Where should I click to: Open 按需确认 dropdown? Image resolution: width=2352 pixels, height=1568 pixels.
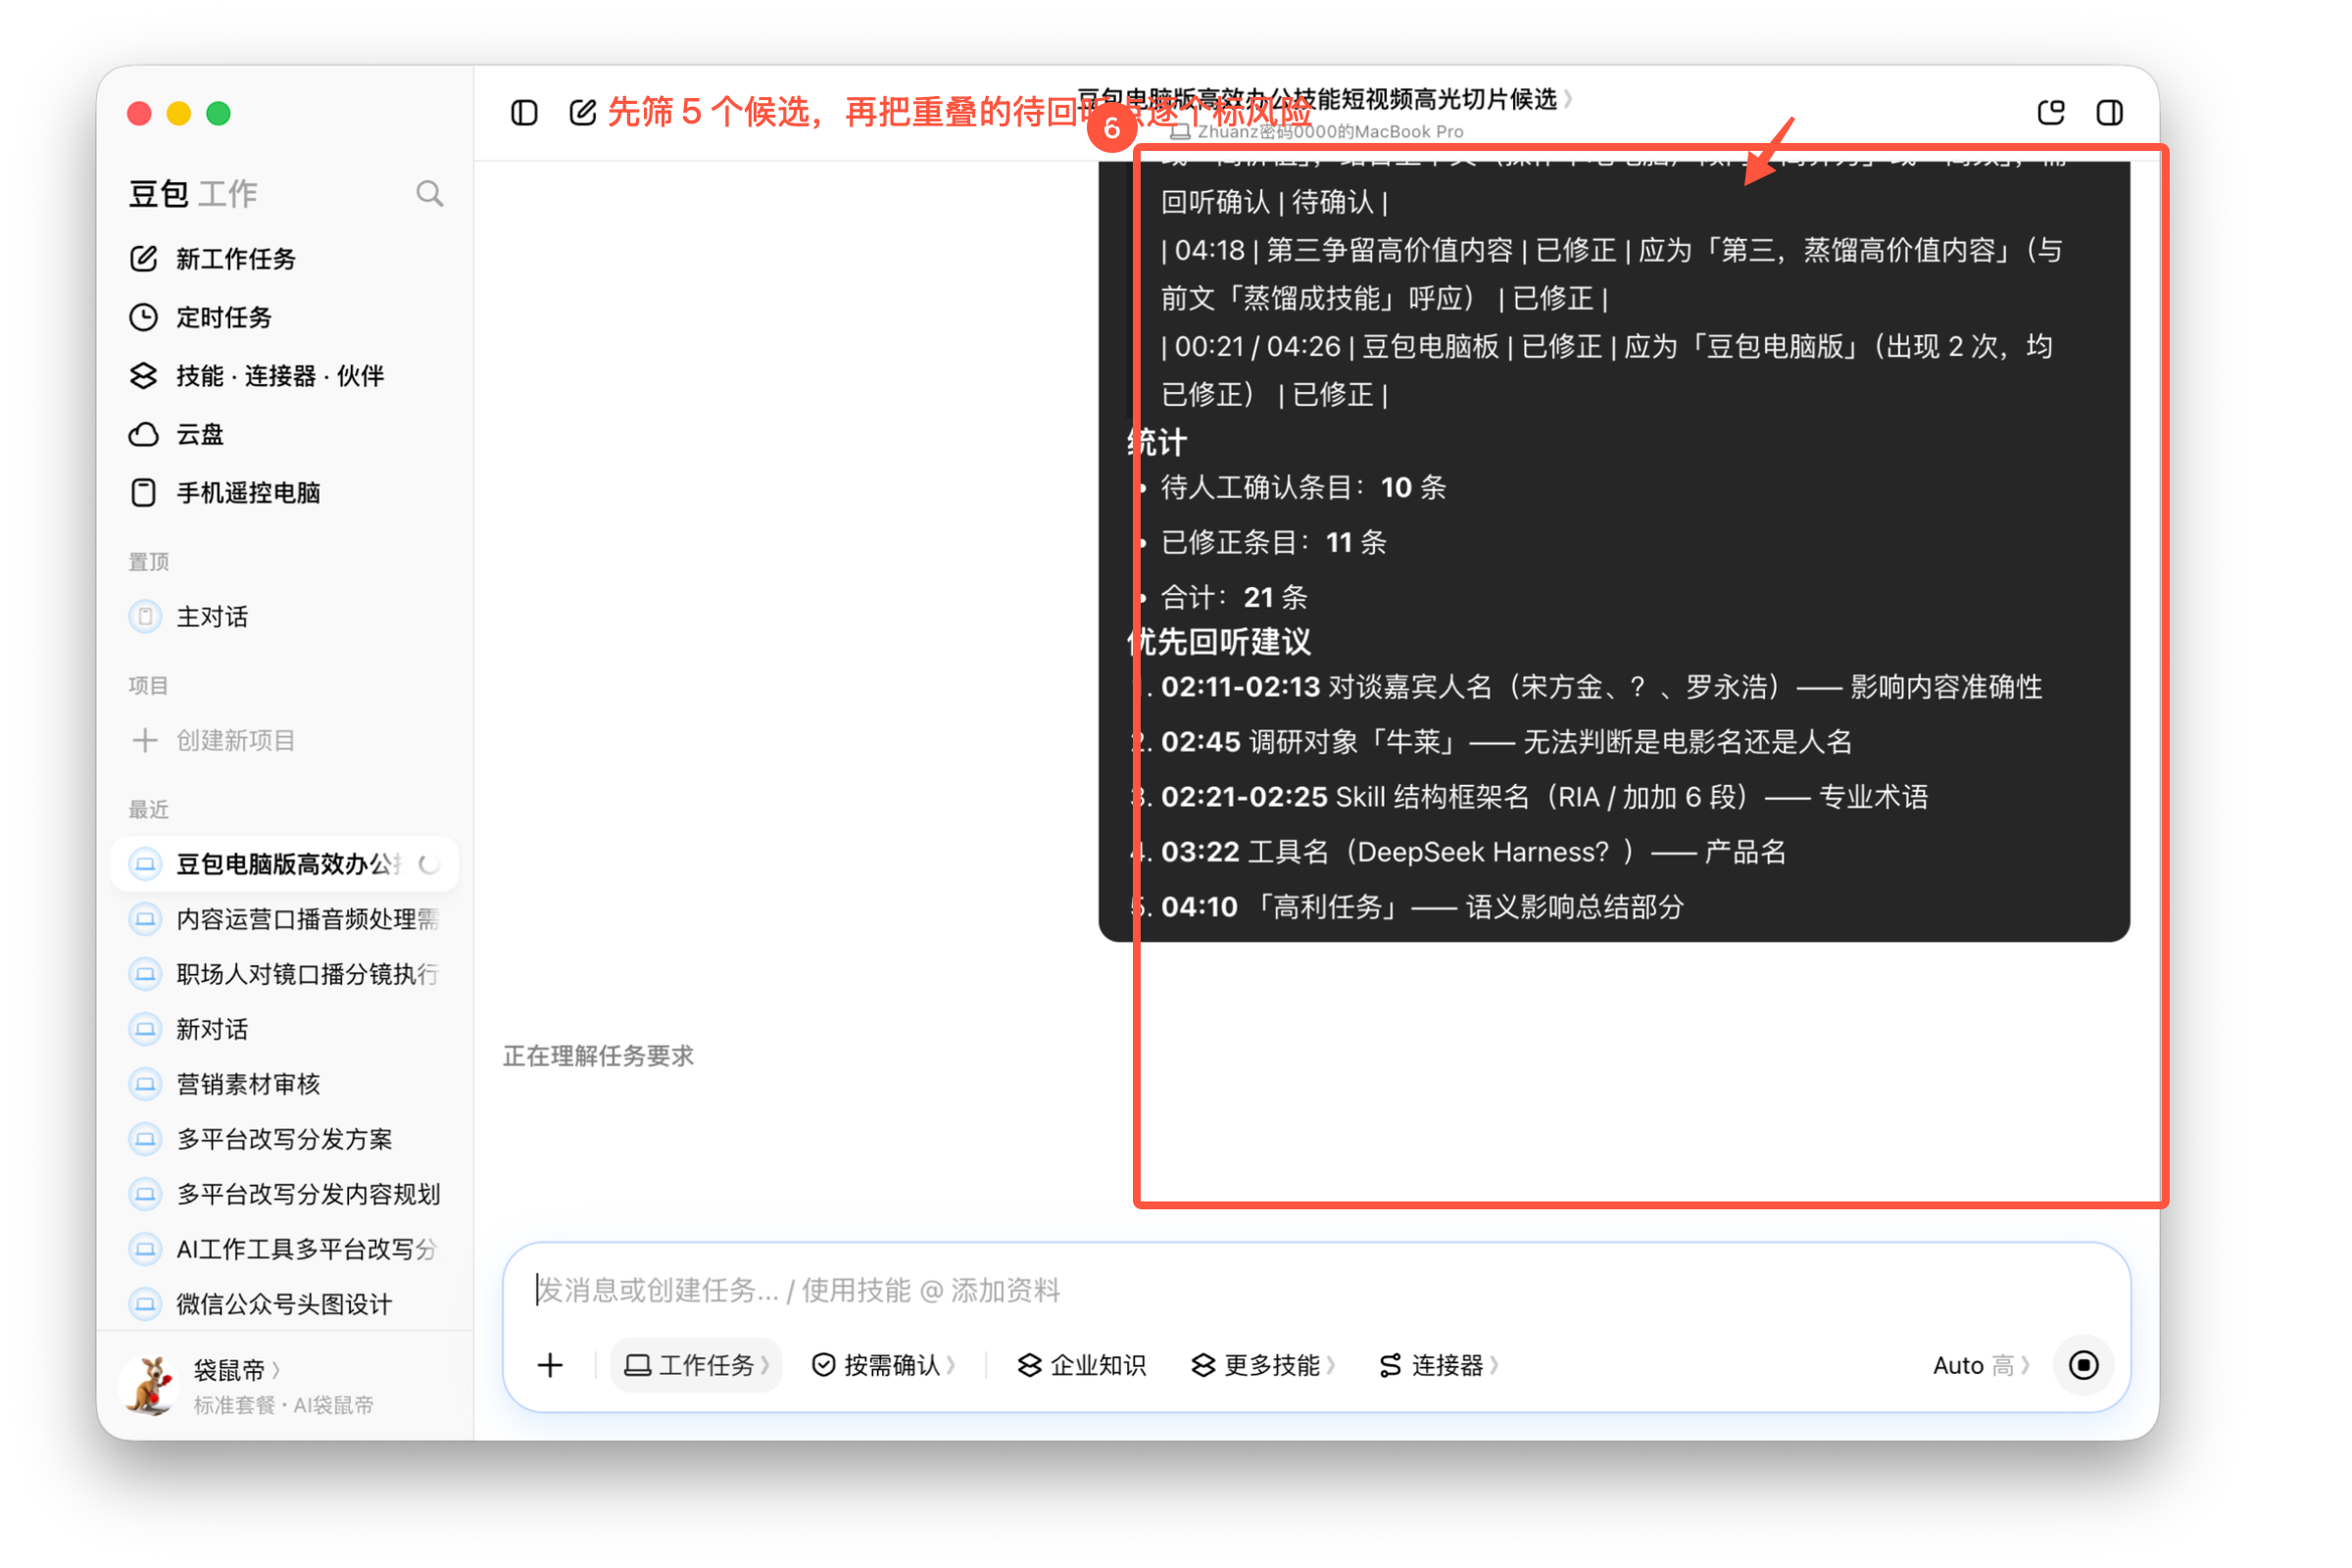tap(883, 1365)
